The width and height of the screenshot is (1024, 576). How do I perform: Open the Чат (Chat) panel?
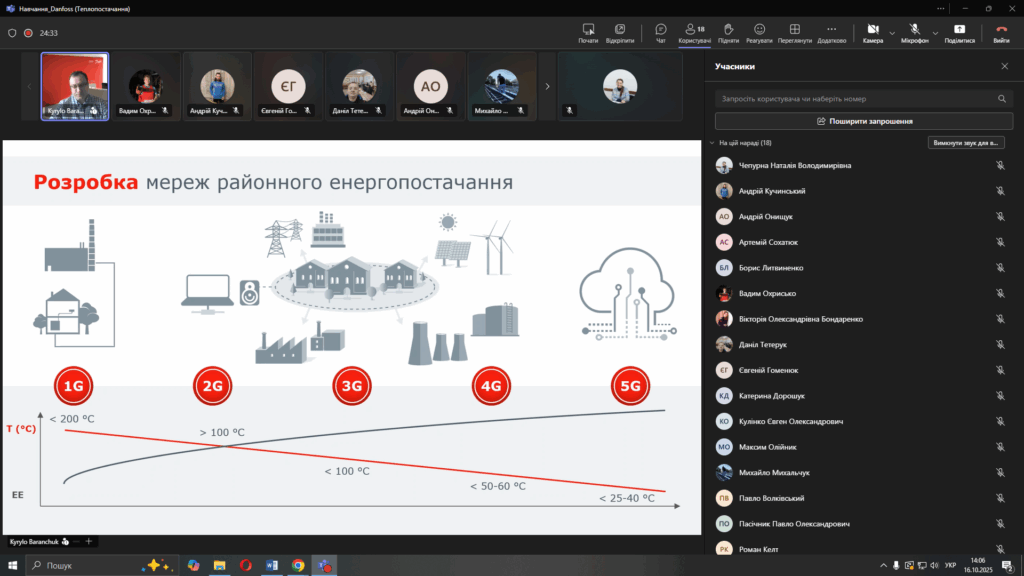coord(660,29)
